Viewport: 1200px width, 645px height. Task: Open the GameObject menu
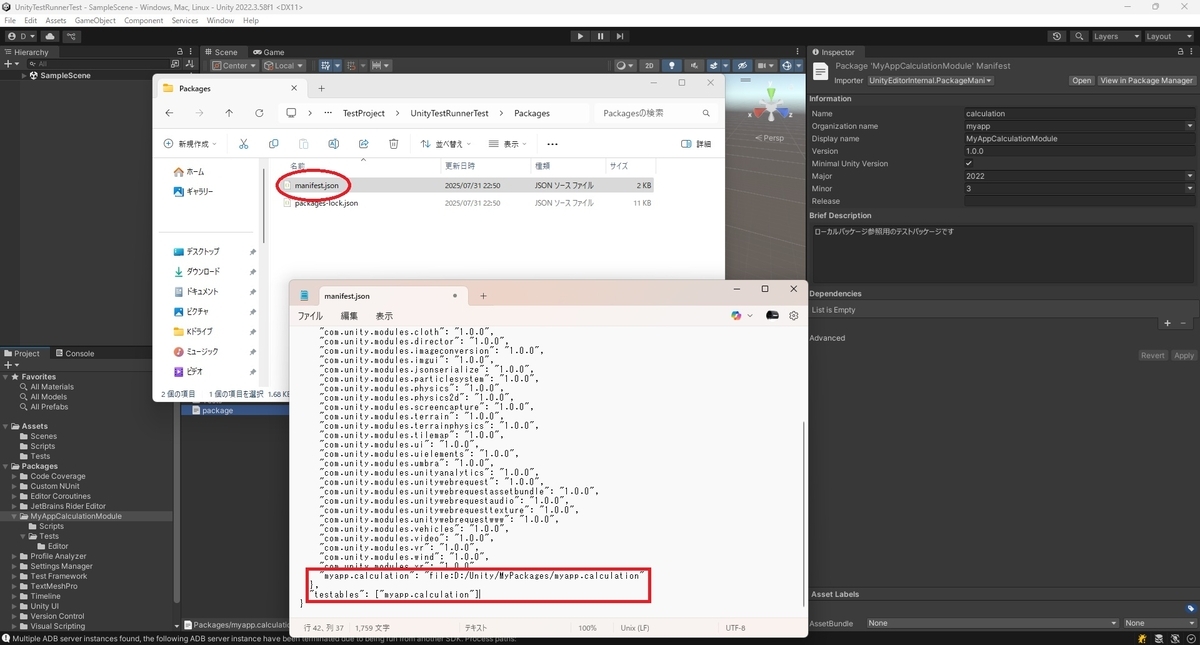(x=95, y=20)
